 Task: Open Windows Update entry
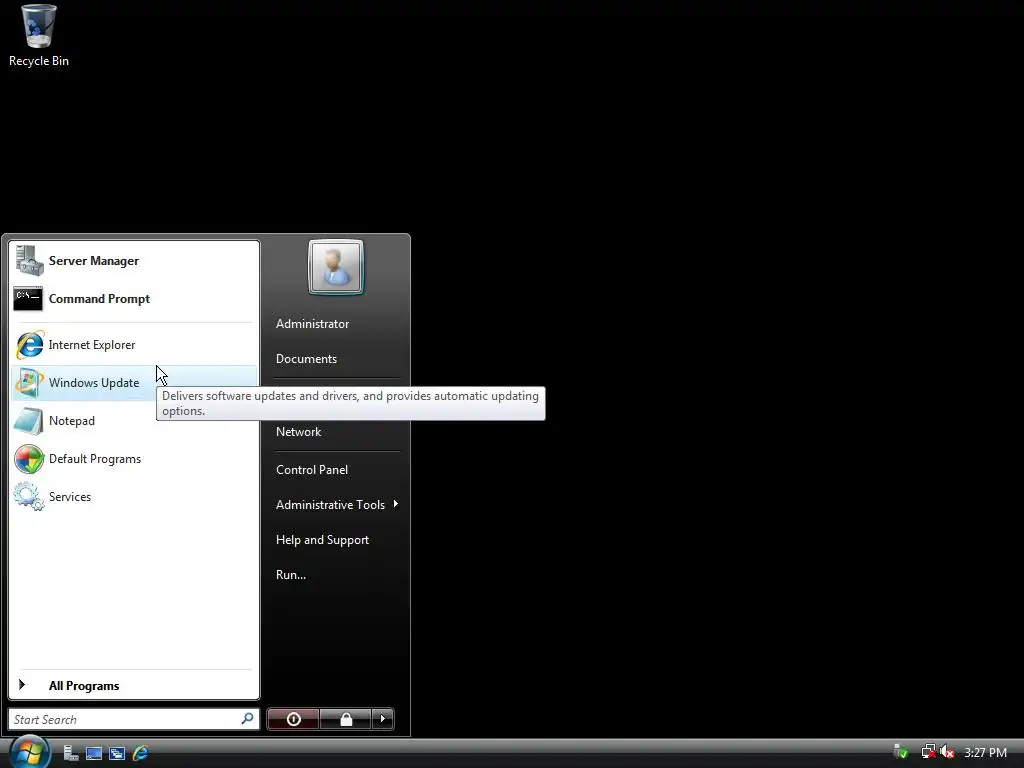tap(134, 383)
